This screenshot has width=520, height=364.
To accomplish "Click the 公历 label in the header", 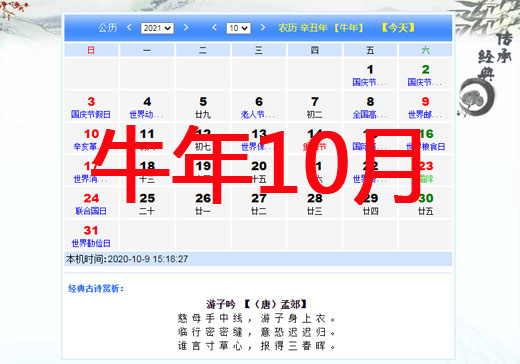I will pos(107,28).
